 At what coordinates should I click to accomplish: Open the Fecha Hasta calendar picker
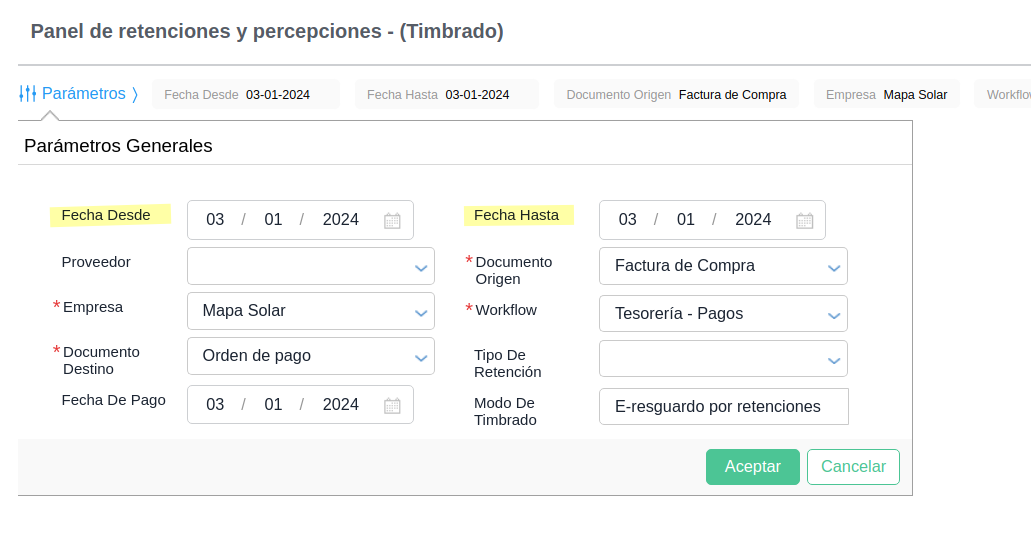click(x=804, y=220)
